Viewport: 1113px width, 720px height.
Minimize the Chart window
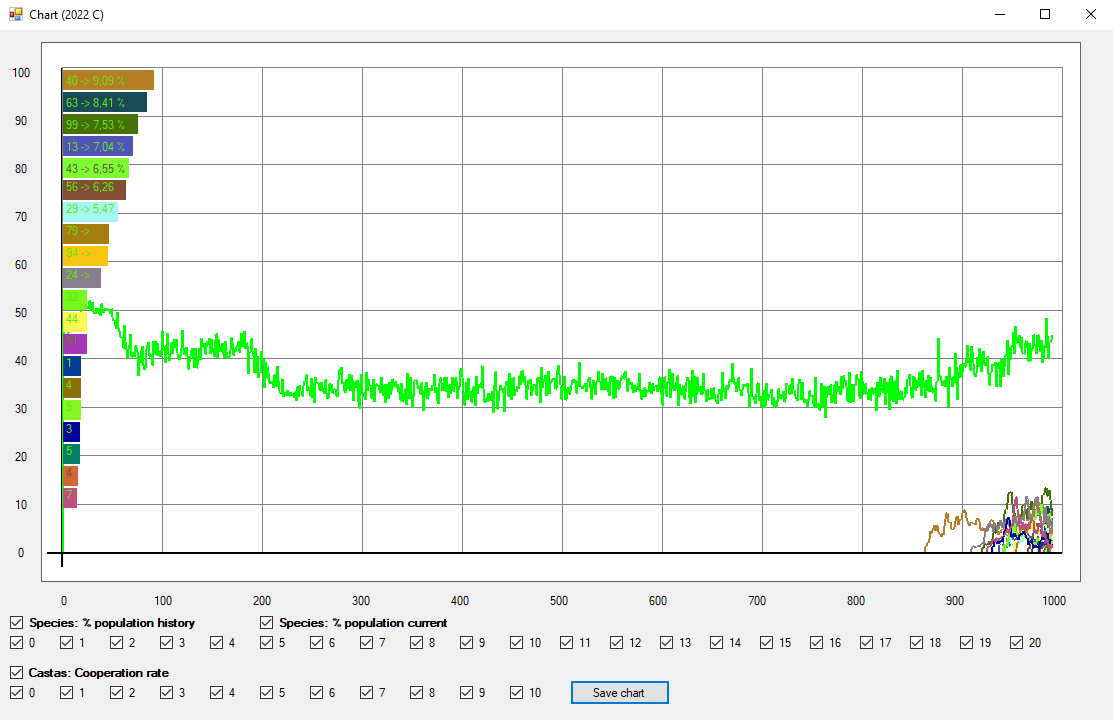(x=999, y=15)
